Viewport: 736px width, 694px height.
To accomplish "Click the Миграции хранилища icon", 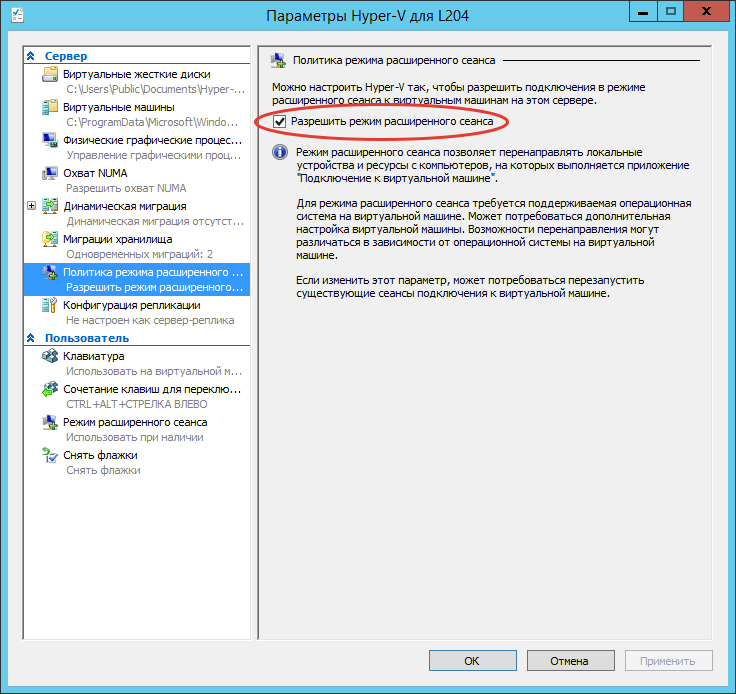I will [x=50, y=239].
